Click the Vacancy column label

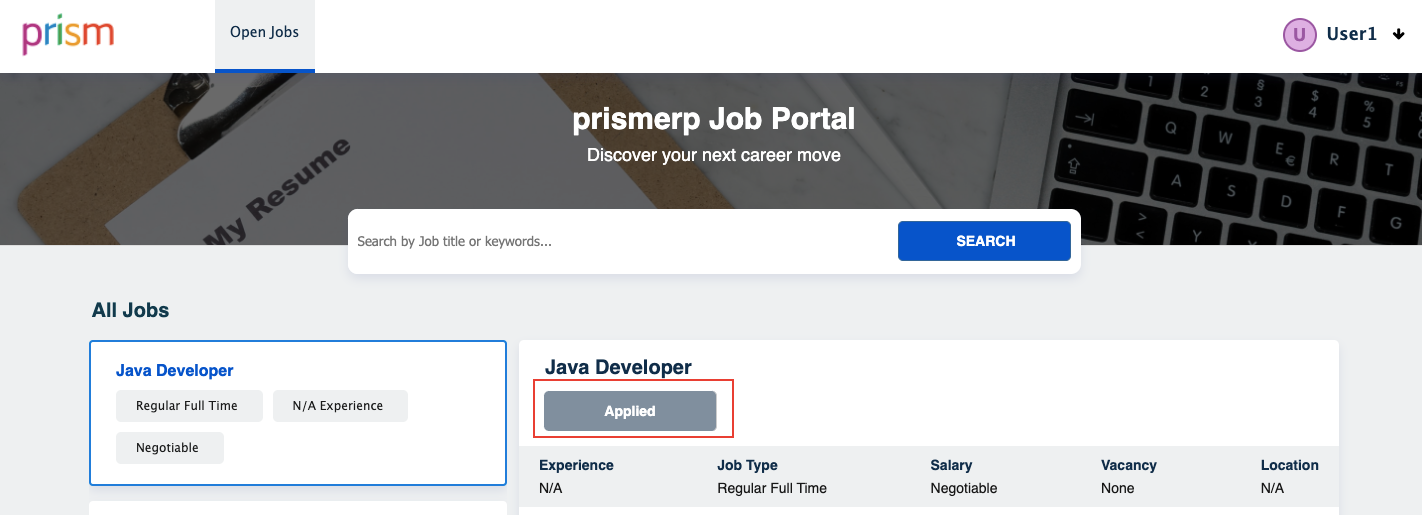1128,465
